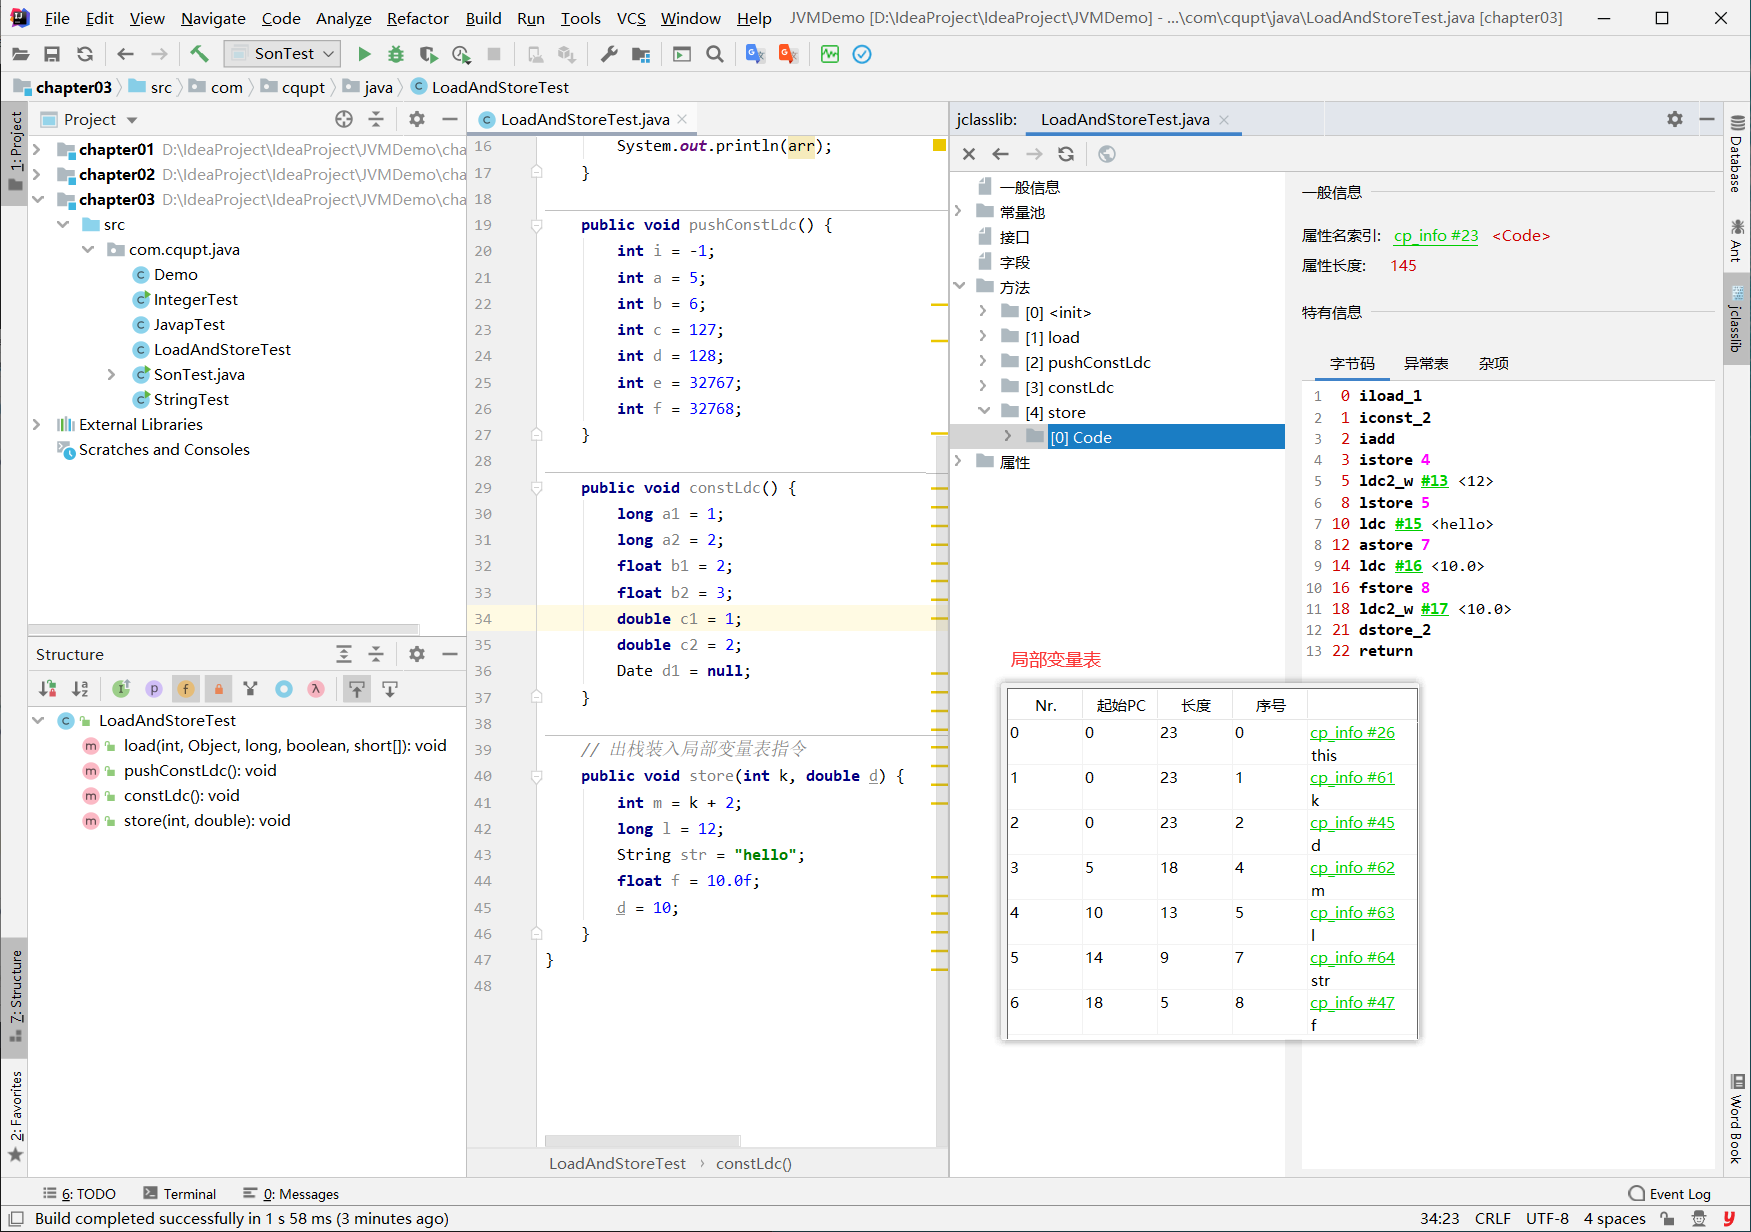This screenshot has width=1751, height=1232.
Task: Click the Translate icon in toolbar
Action: 755,54
